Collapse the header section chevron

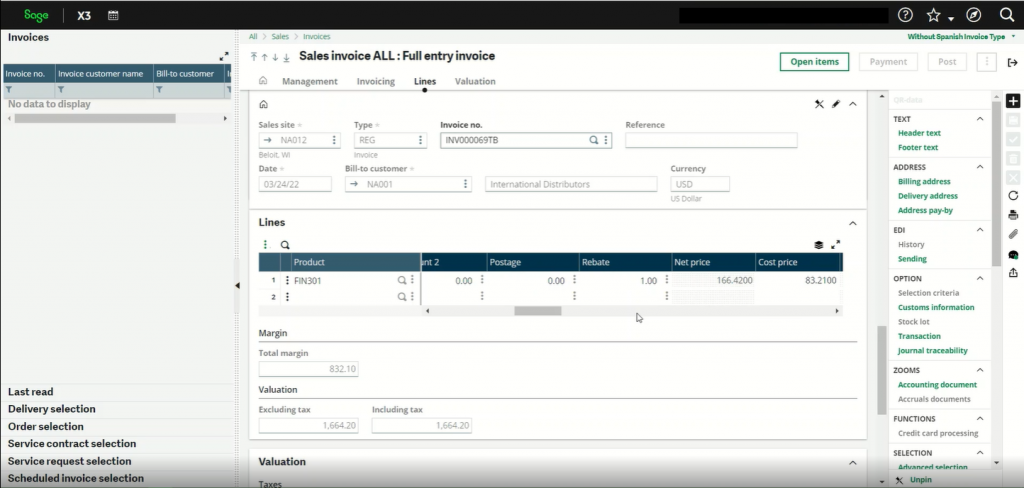point(852,104)
